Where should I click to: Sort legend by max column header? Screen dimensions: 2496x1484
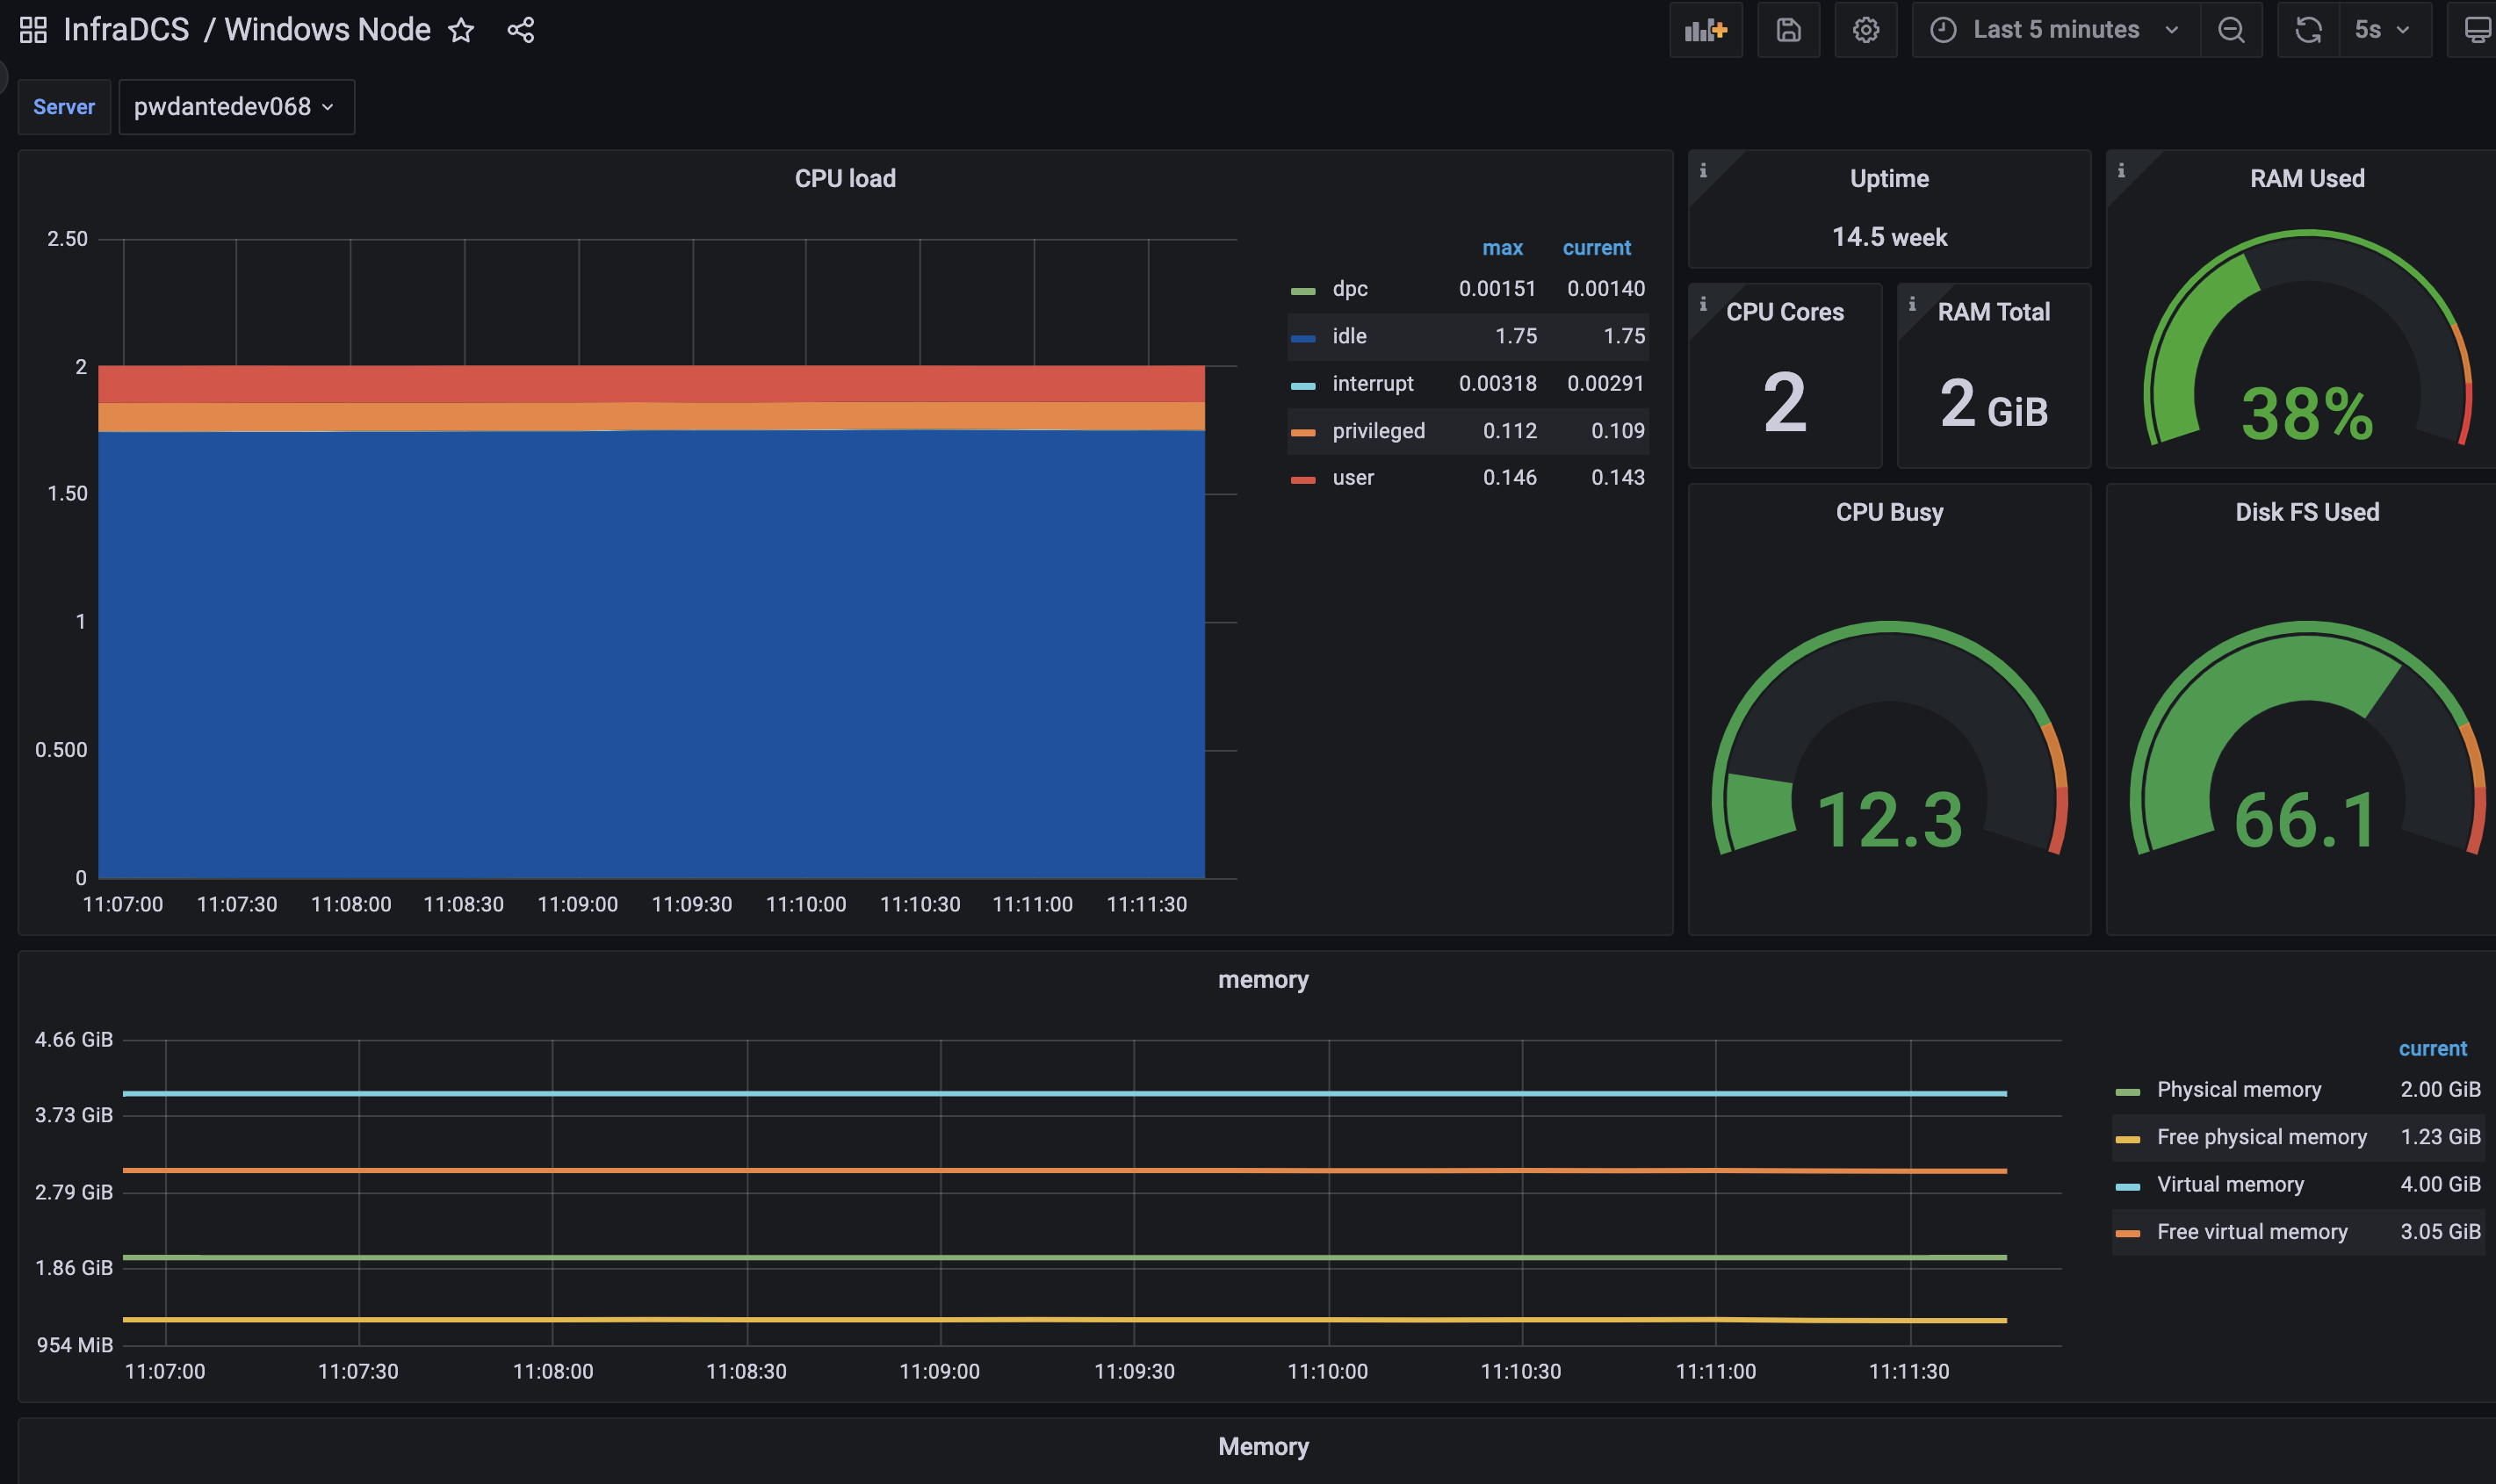(1502, 247)
